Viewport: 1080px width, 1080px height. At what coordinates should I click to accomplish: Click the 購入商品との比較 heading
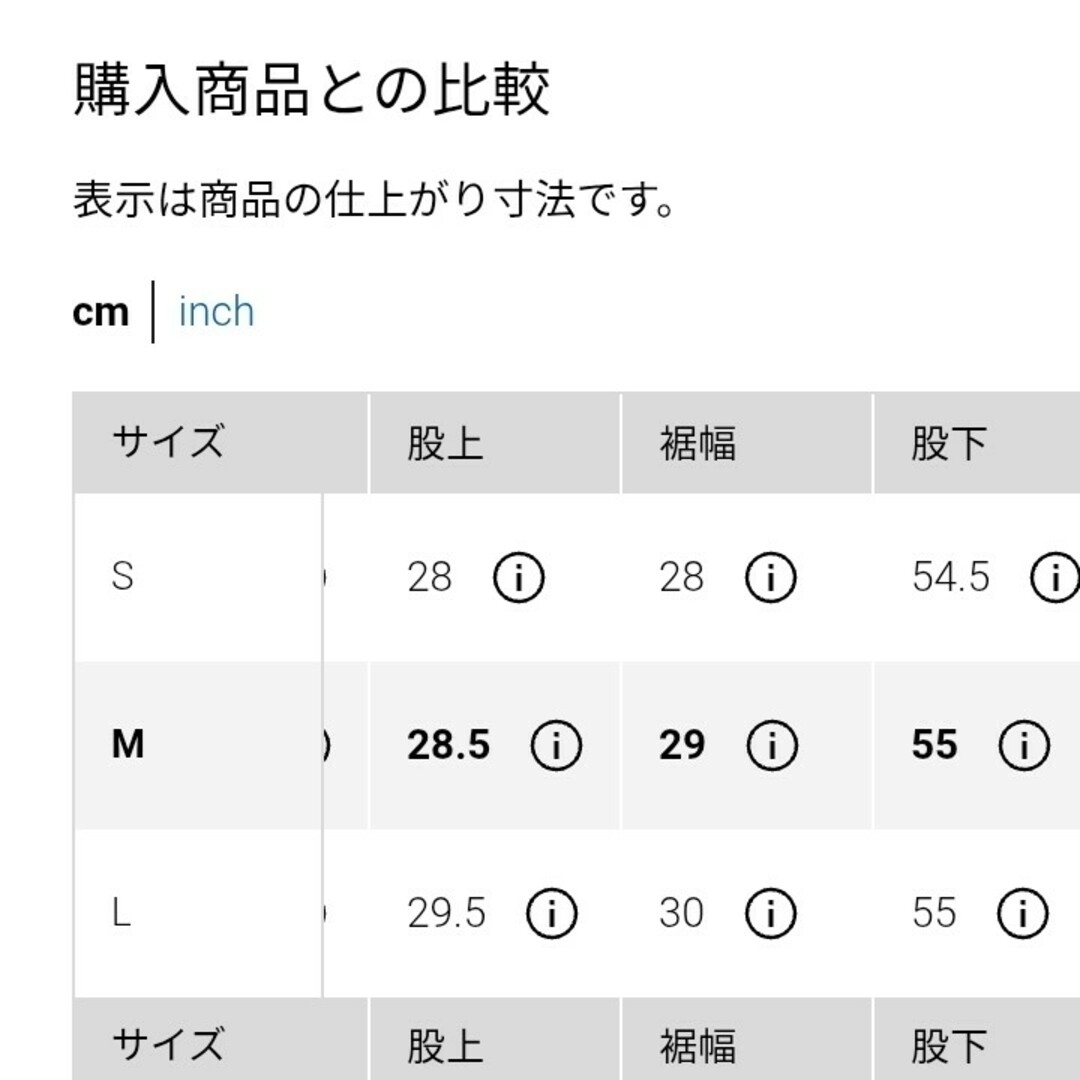[311, 90]
